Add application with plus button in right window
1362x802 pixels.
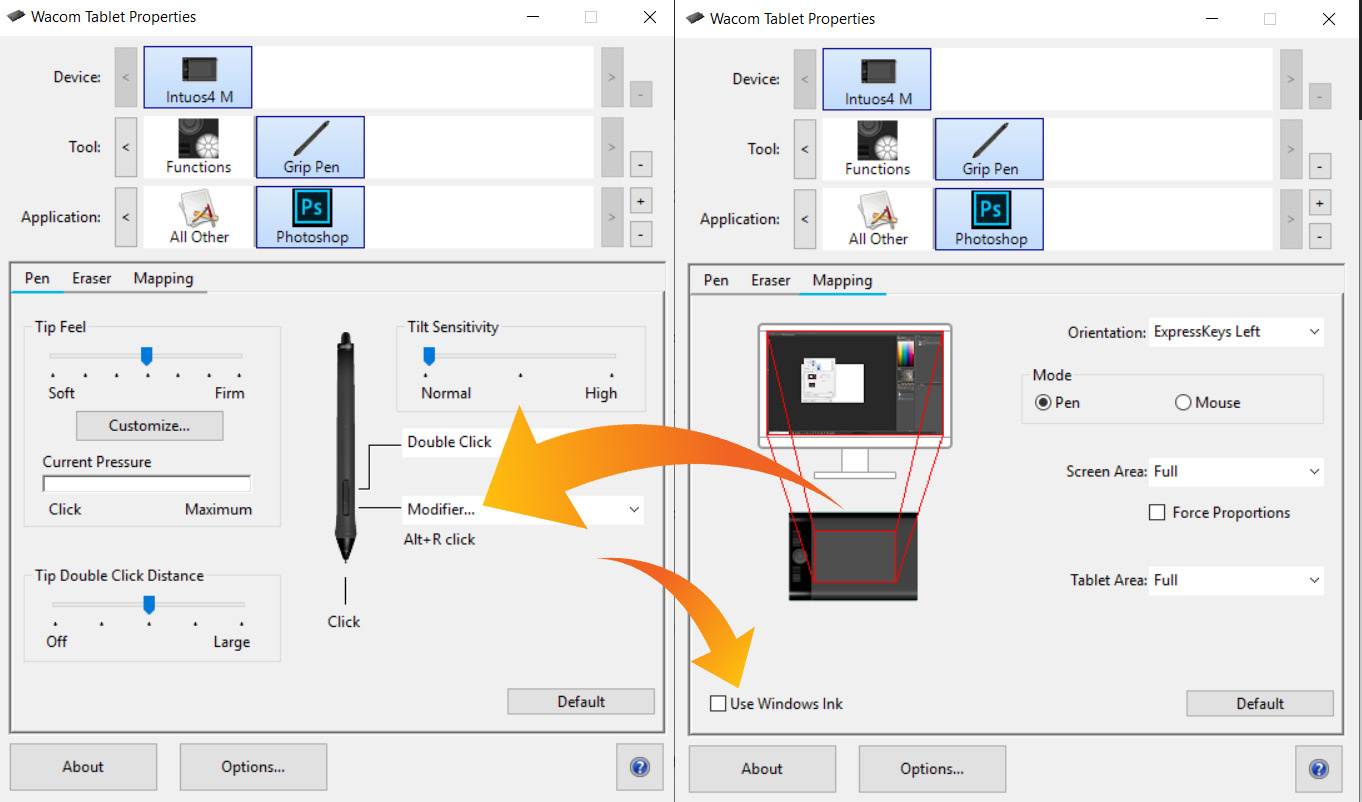pyautogui.click(x=1319, y=204)
